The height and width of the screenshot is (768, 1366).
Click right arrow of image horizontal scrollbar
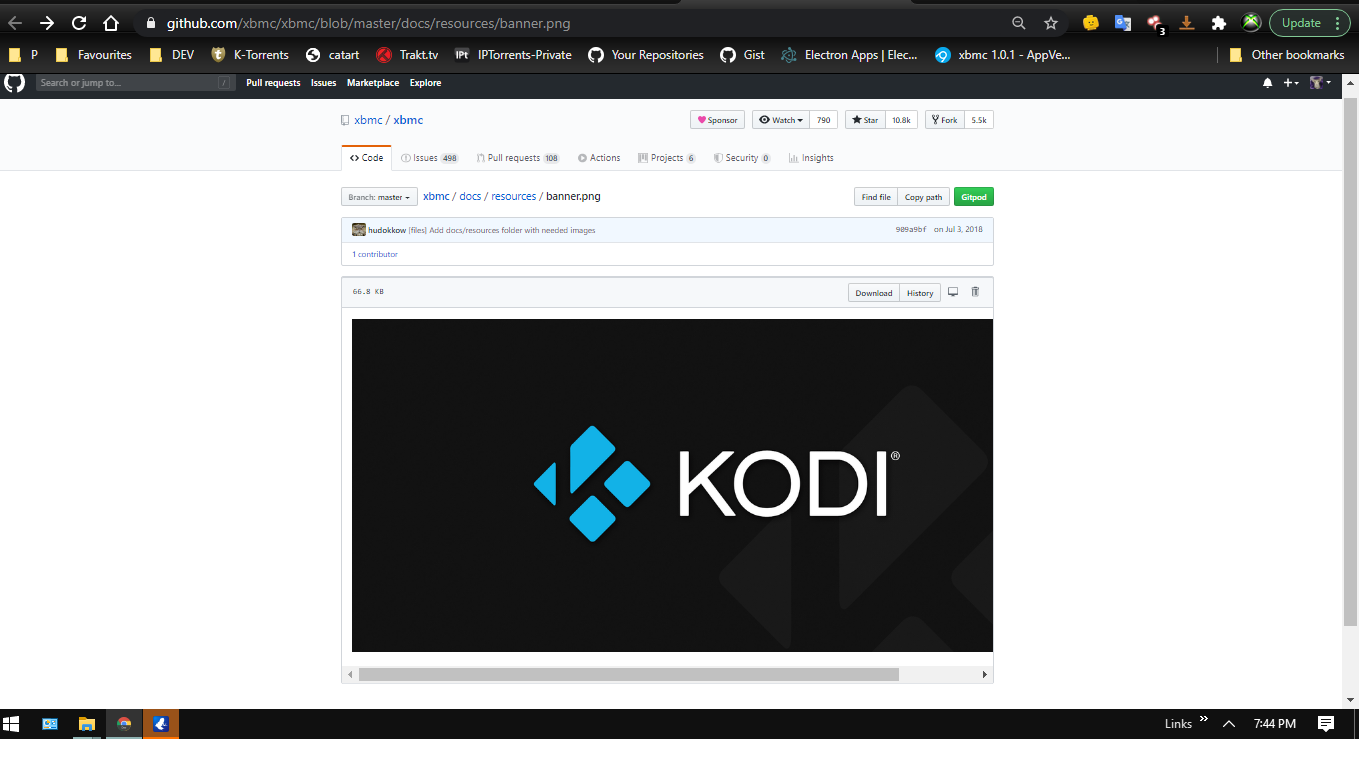click(x=985, y=675)
